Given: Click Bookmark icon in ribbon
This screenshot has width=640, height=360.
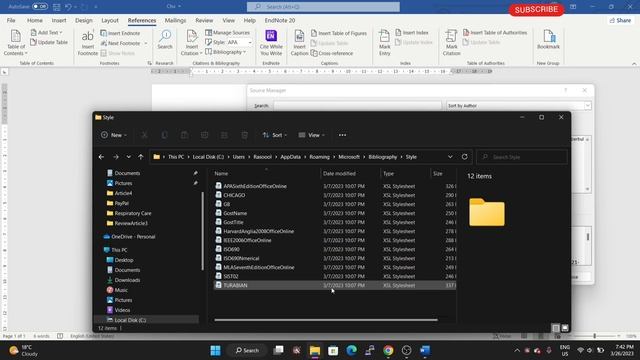Looking at the screenshot, I should click(x=548, y=40).
